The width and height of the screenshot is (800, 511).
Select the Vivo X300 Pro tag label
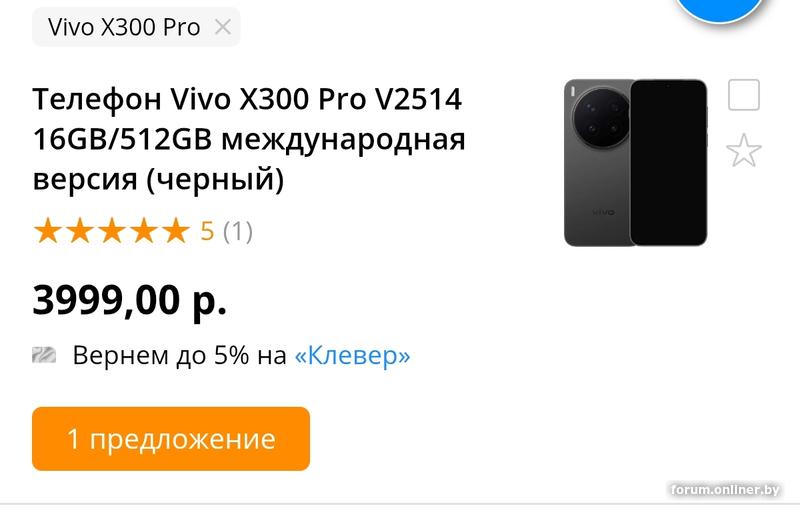(124, 27)
